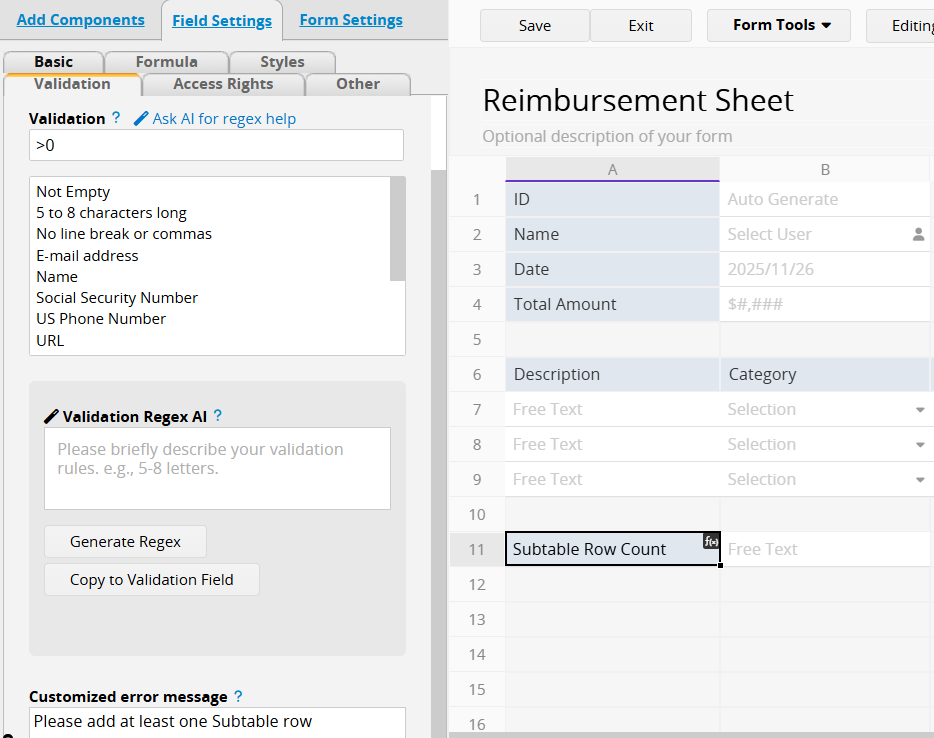
Task: Click the help icon next to Validation
Action: [116, 118]
